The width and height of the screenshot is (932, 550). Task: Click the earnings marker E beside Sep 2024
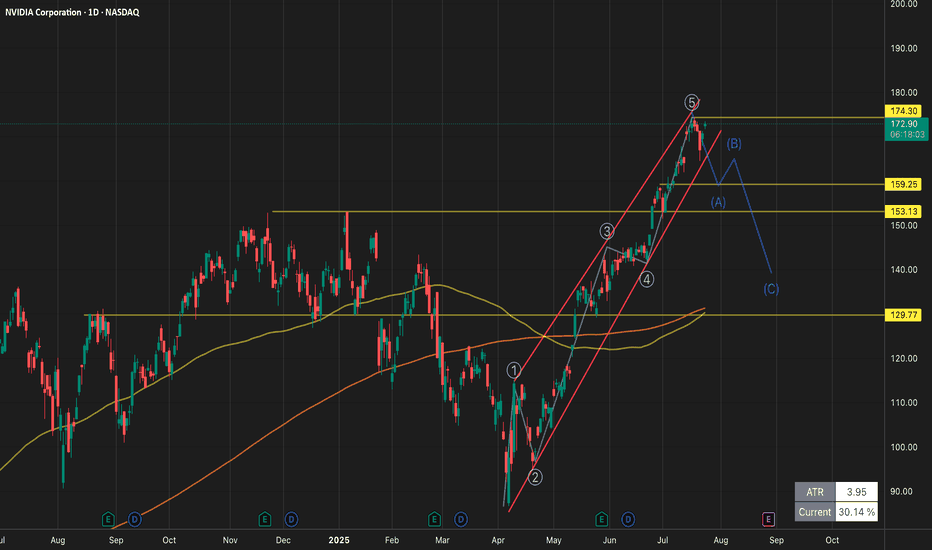tap(108, 520)
